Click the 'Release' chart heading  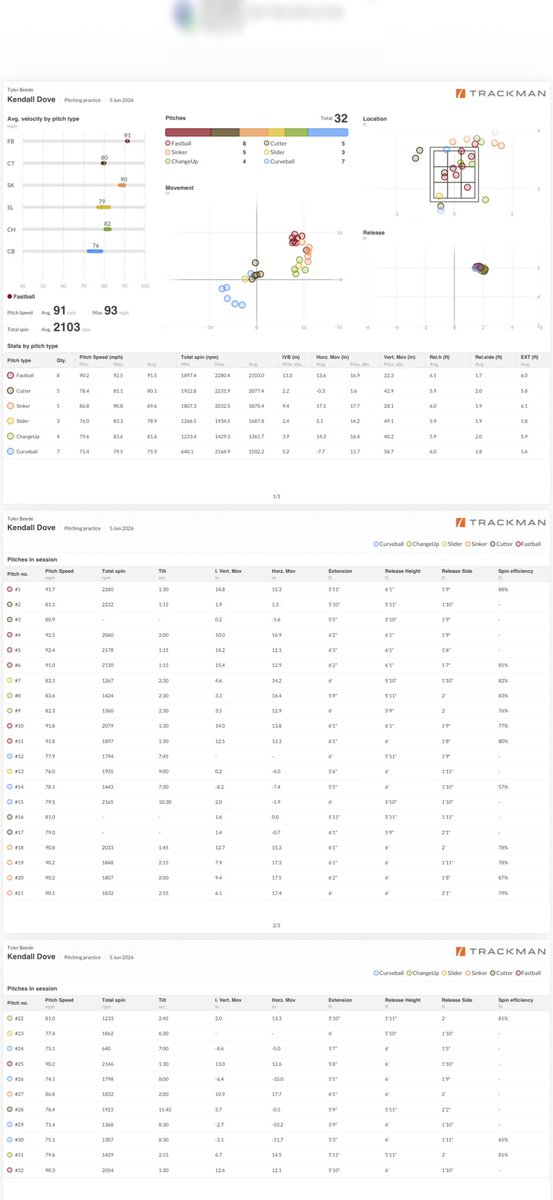374,232
